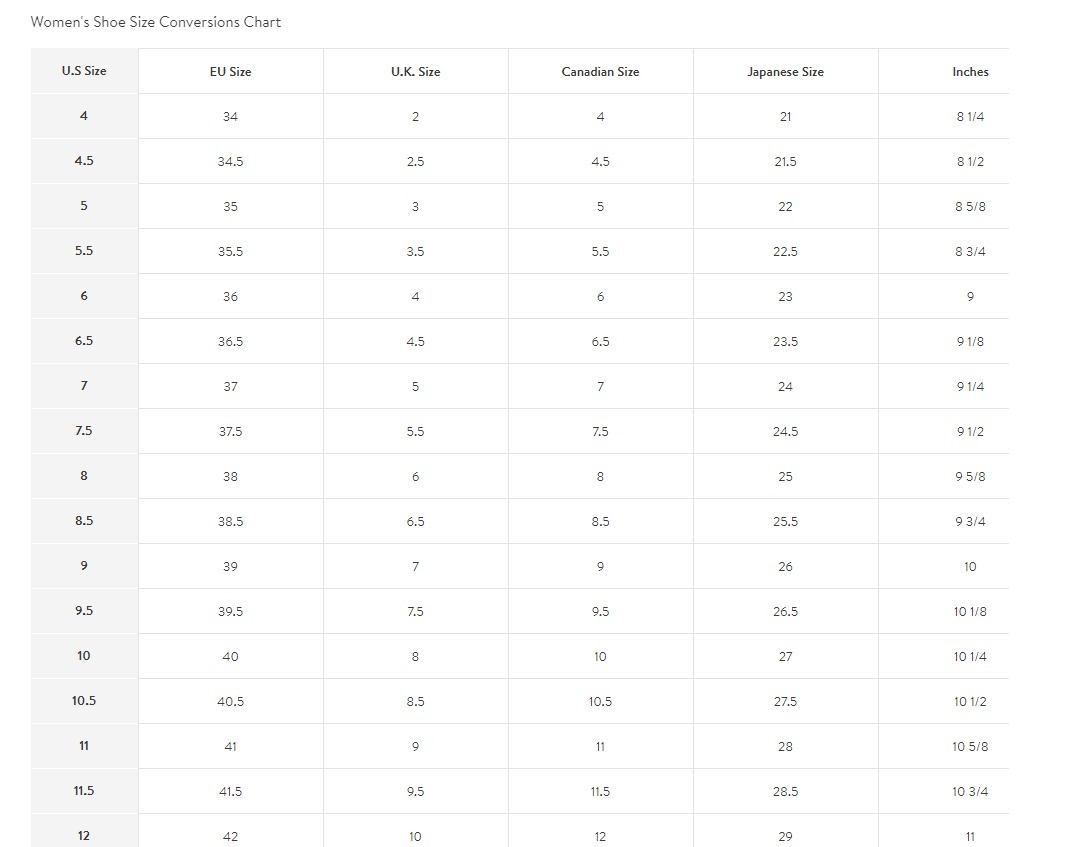Select the 8 5/8 inches cell
The height and width of the screenshot is (847, 1066).
(970, 207)
